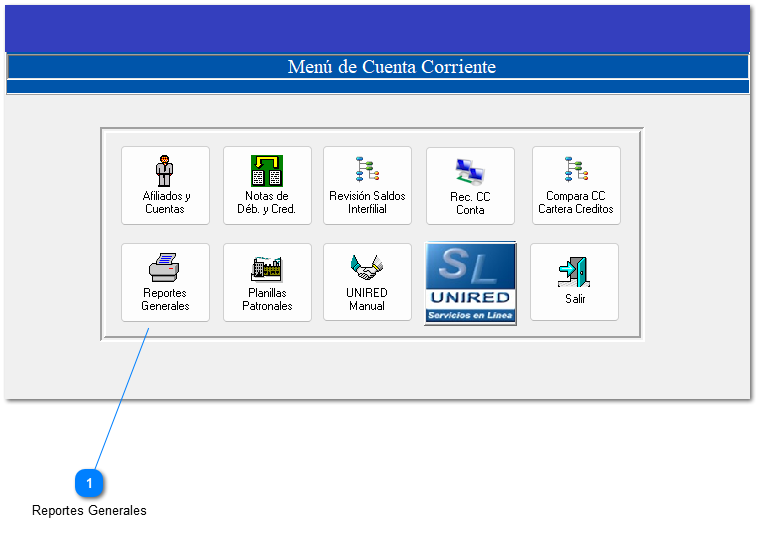Open Reportes Generales printer button

tap(165, 282)
